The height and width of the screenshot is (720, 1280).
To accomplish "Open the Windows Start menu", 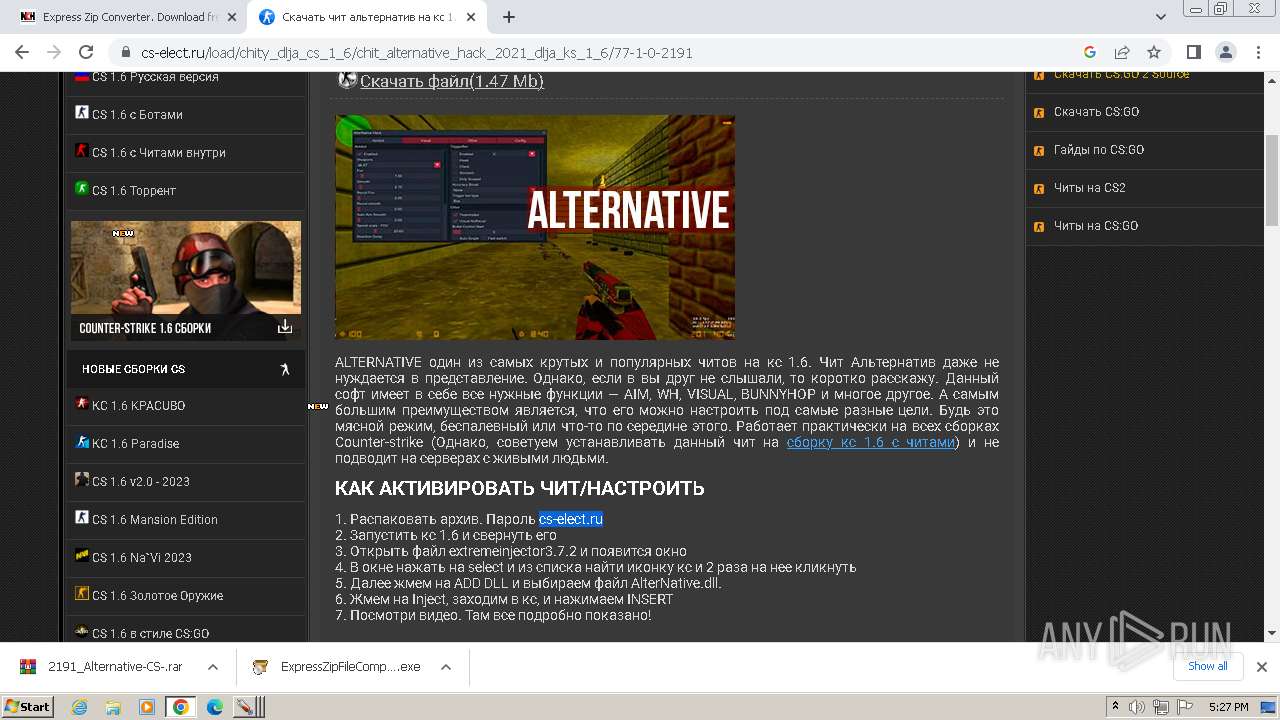I will click(27, 706).
